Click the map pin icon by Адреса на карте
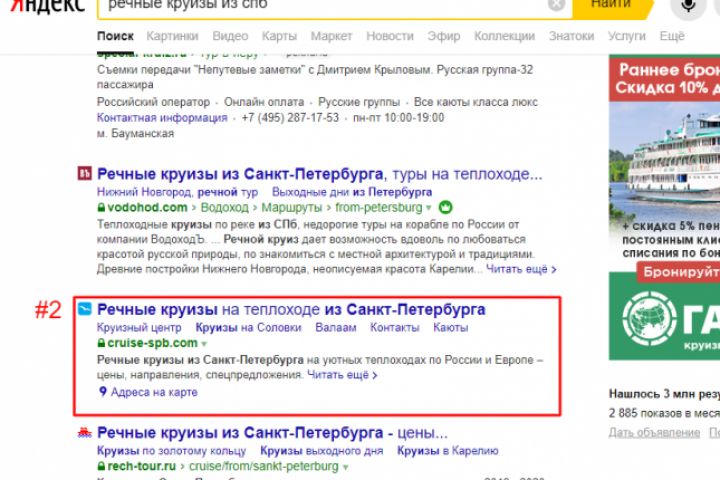The image size is (720, 480). pos(103,391)
